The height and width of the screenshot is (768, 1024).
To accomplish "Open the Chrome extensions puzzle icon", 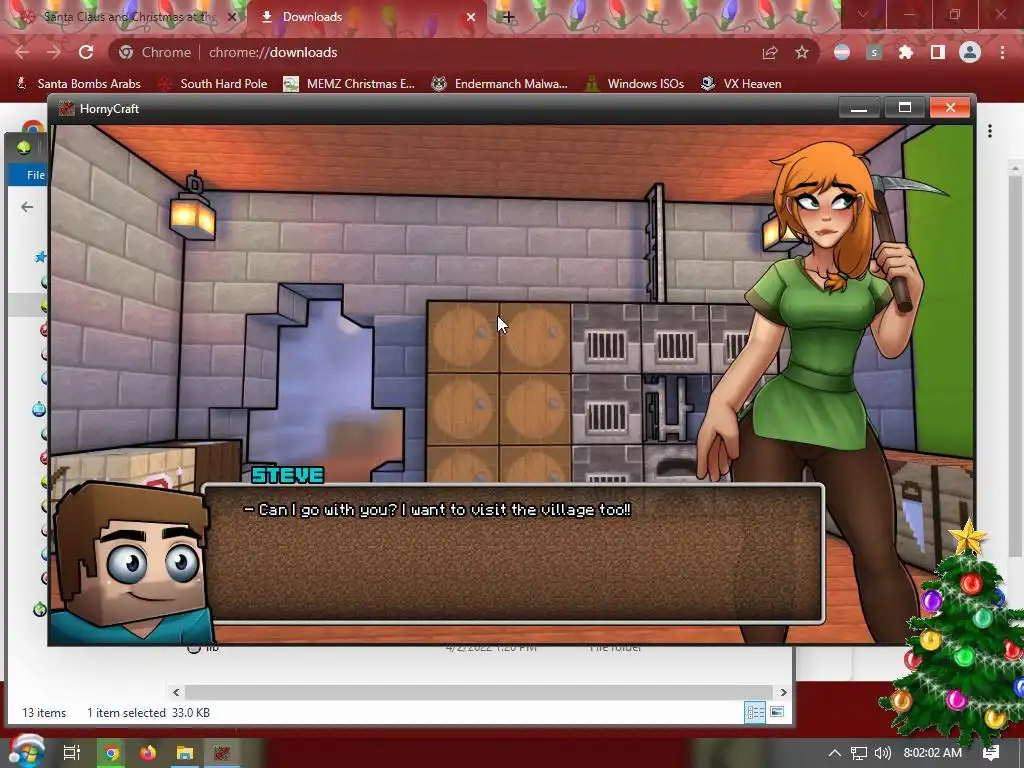I will (x=906, y=52).
